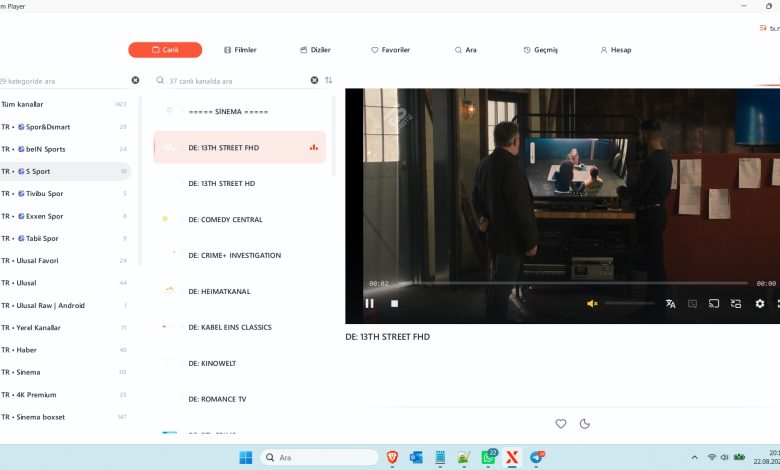Select TR beIN Sports category
The width and height of the screenshot is (780, 470).
point(65,149)
